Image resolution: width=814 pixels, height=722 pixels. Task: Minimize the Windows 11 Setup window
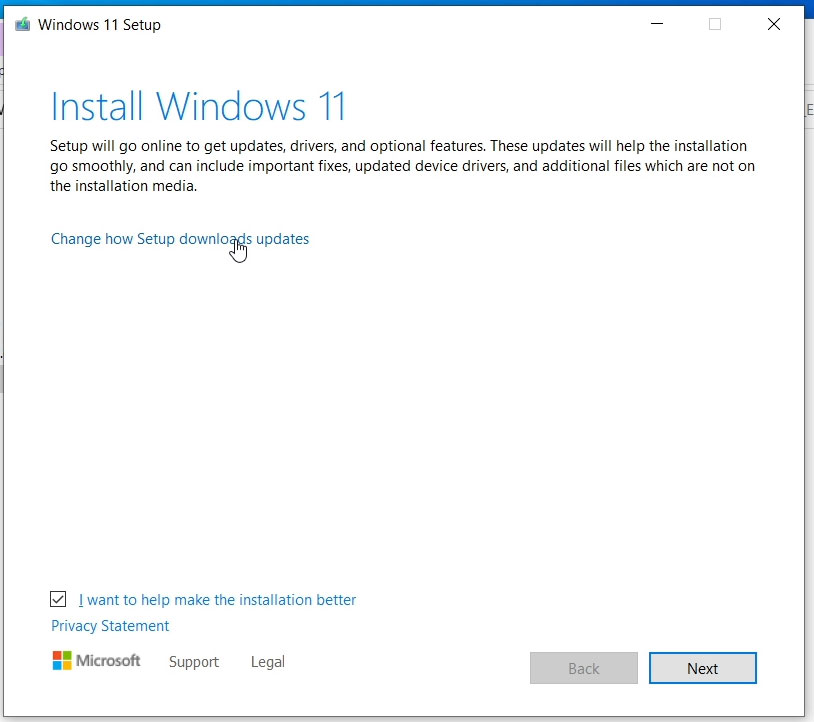click(x=656, y=25)
